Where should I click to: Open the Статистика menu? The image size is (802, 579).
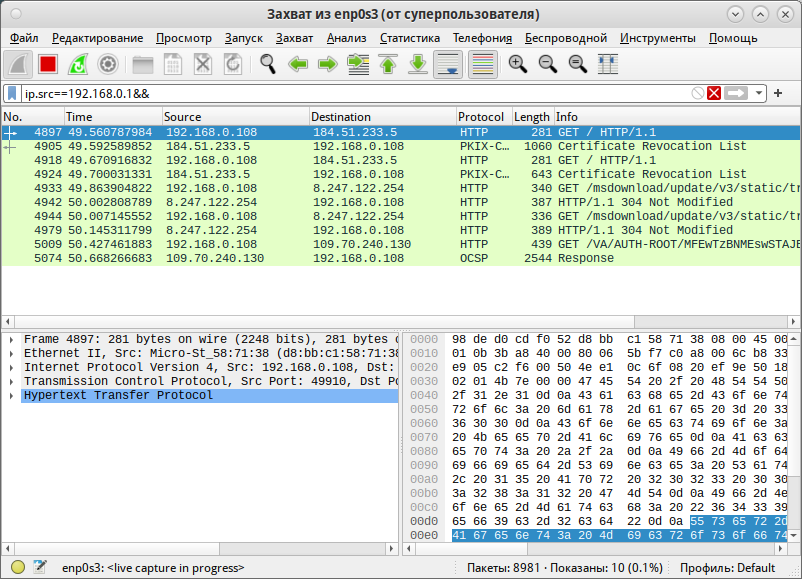pyautogui.click(x=410, y=38)
